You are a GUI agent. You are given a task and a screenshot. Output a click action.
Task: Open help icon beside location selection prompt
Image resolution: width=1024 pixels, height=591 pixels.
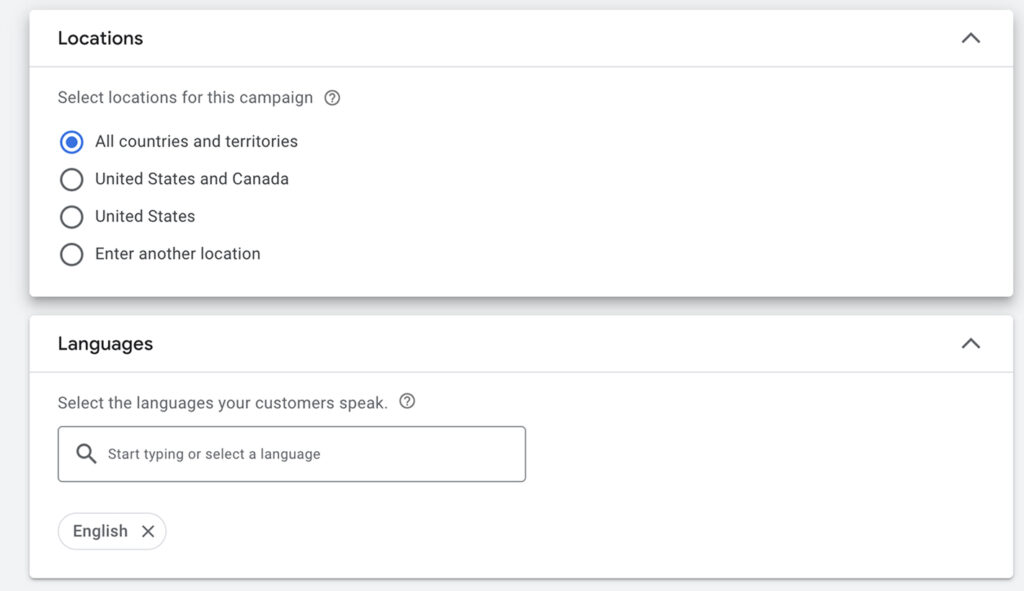click(333, 98)
